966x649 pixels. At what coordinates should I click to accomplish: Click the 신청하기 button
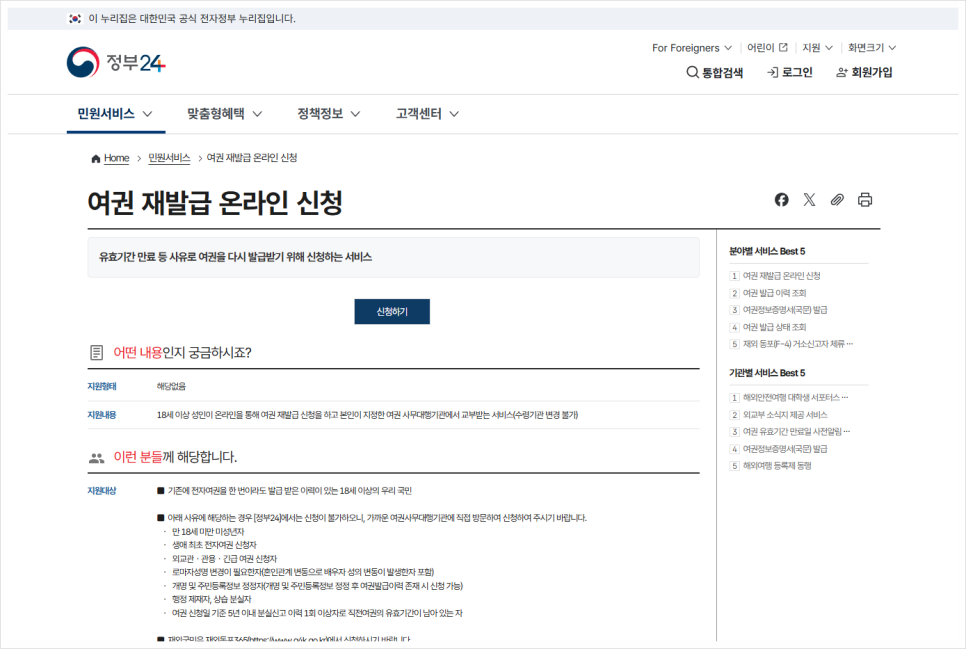point(391,311)
